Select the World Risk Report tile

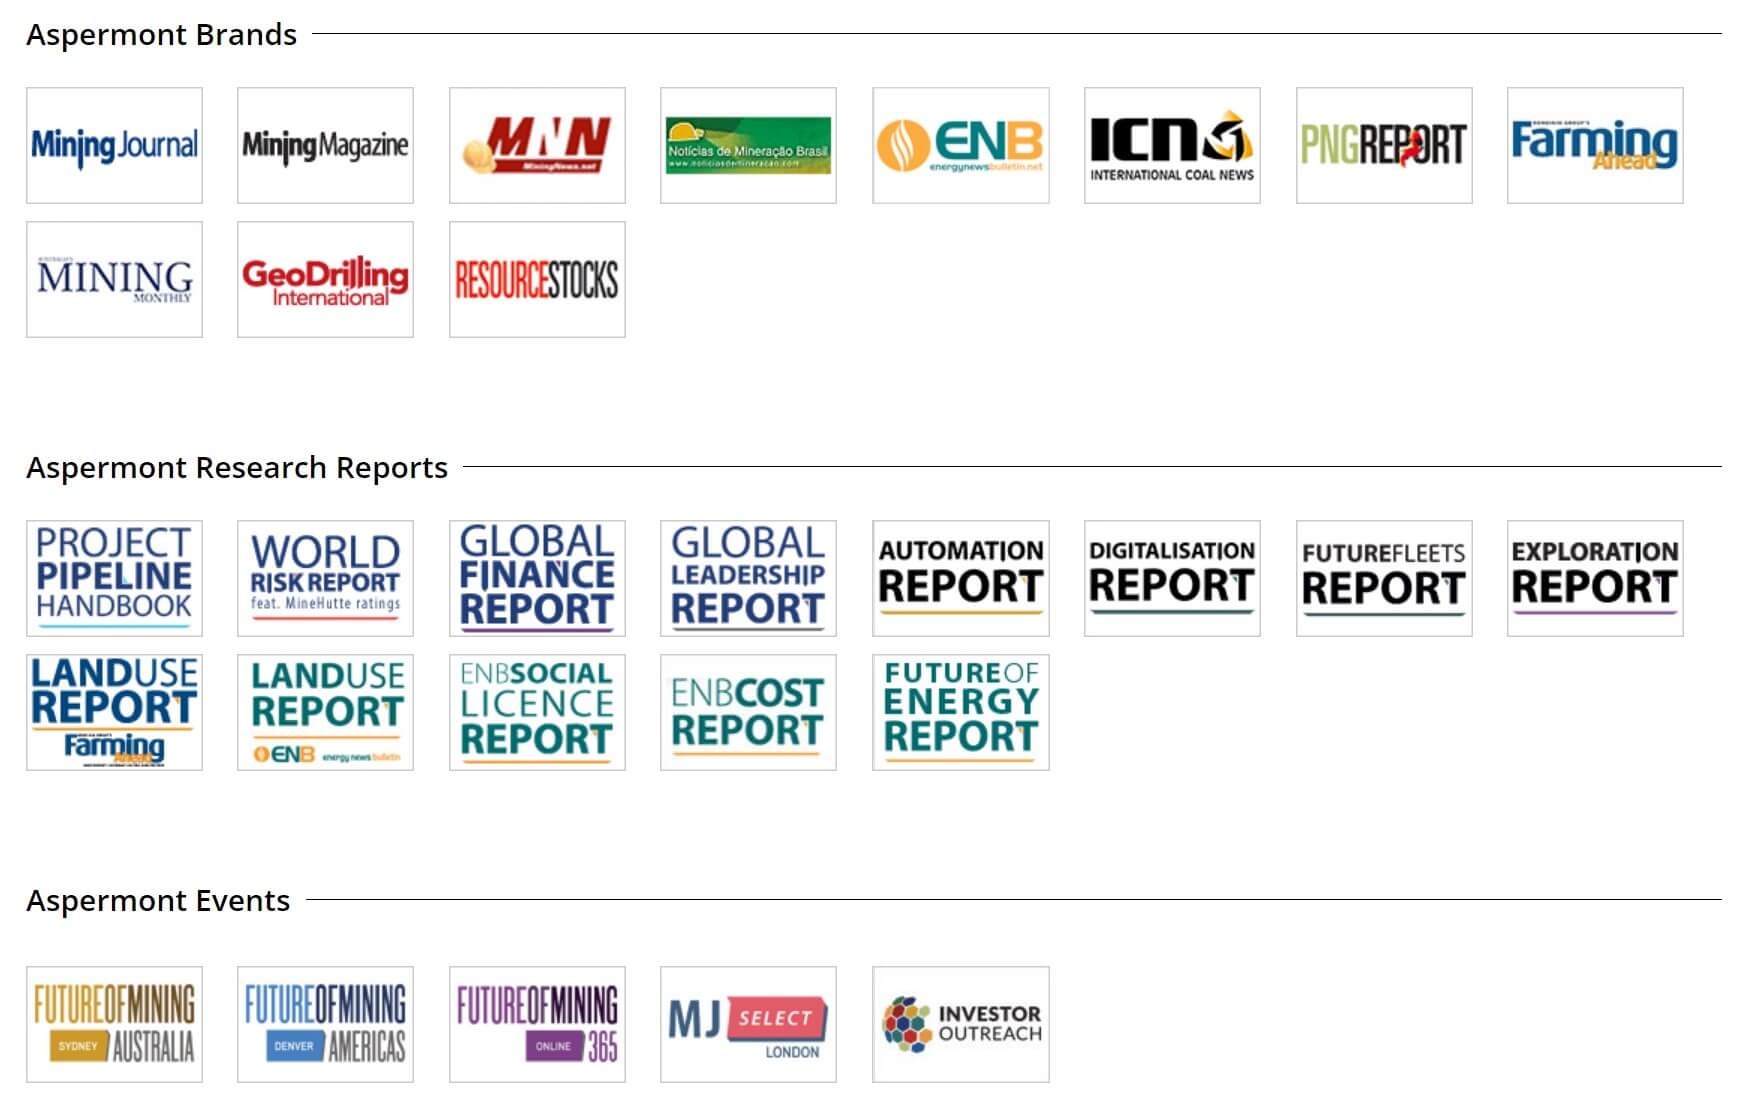[x=325, y=578]
